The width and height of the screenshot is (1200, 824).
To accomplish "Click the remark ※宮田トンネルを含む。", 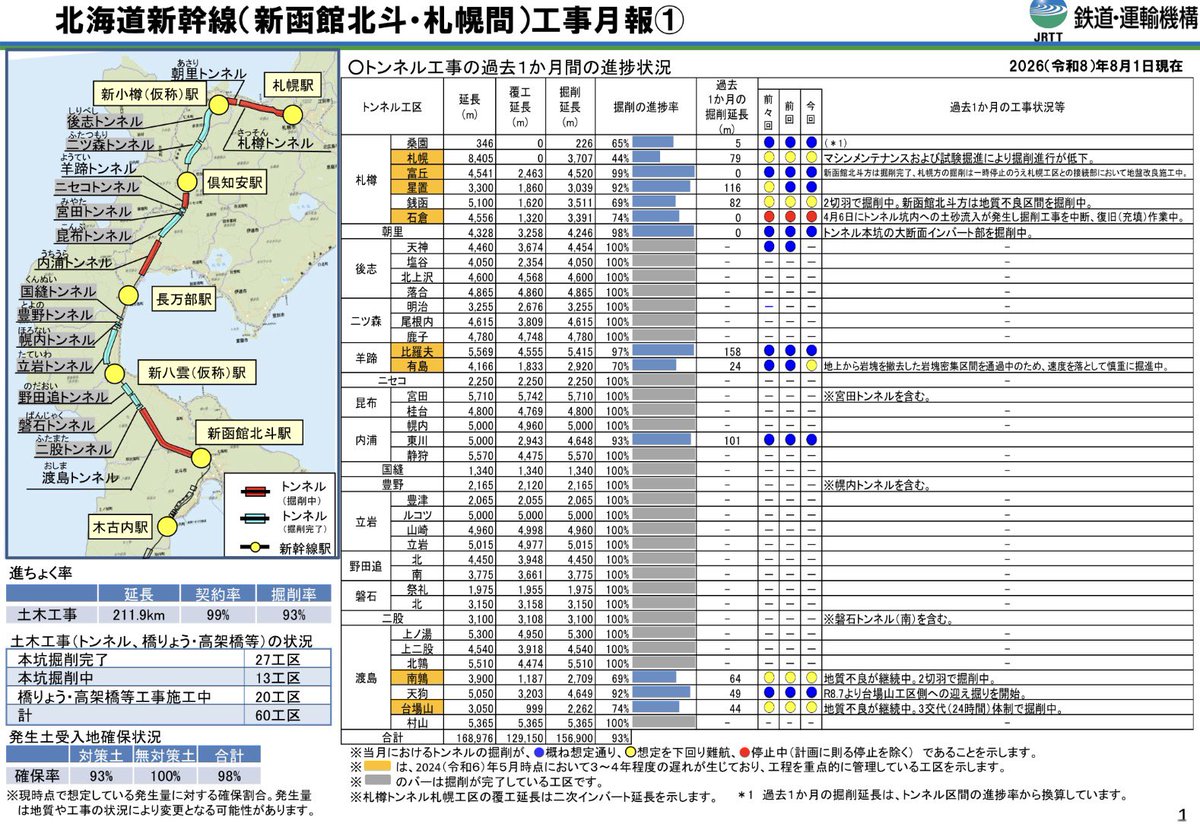I will tap(877, 395).
